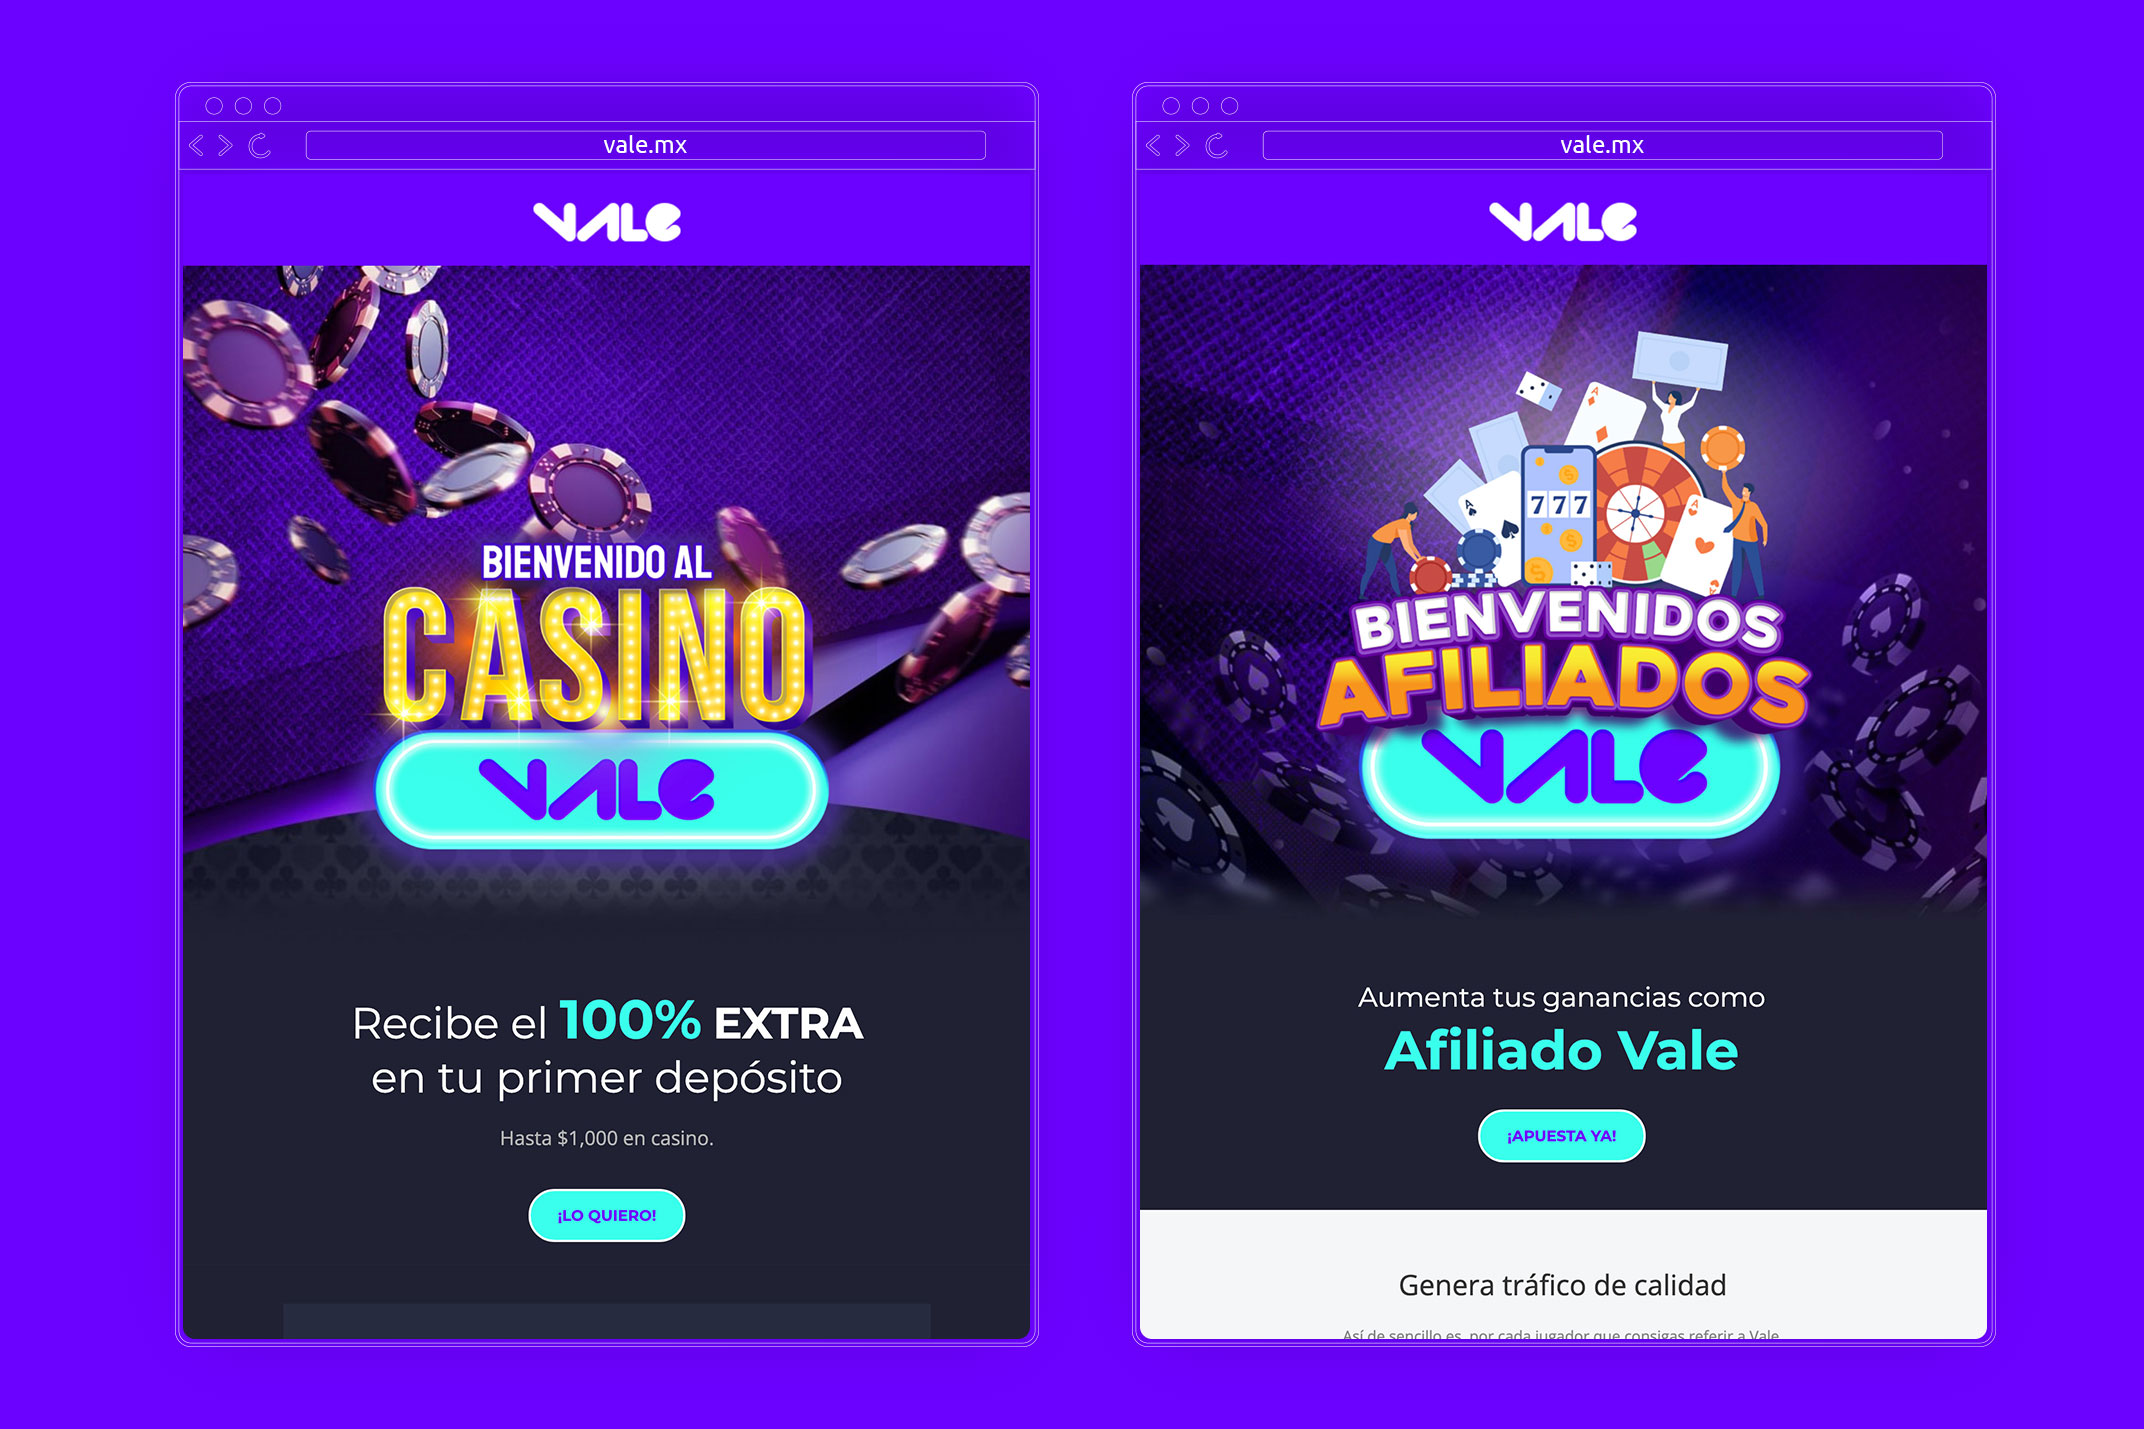Click the first window circle in left browser
The width and height of the screenshot is (2144, 1429).
(214, 106)
